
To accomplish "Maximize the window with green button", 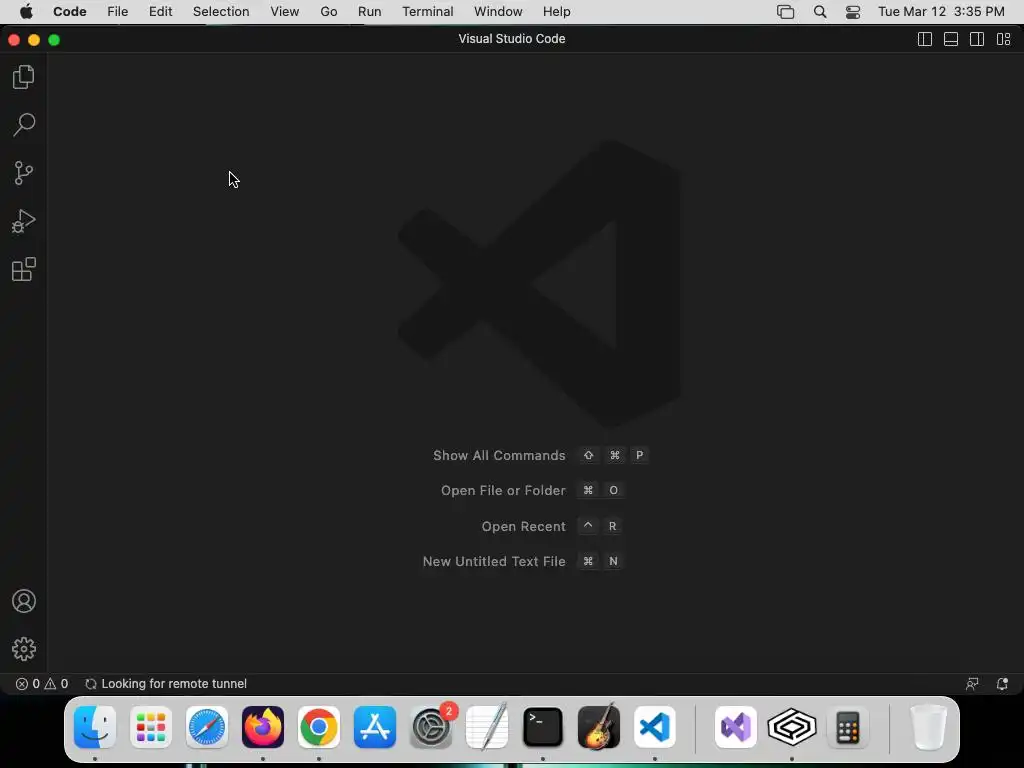I will 54,40.
